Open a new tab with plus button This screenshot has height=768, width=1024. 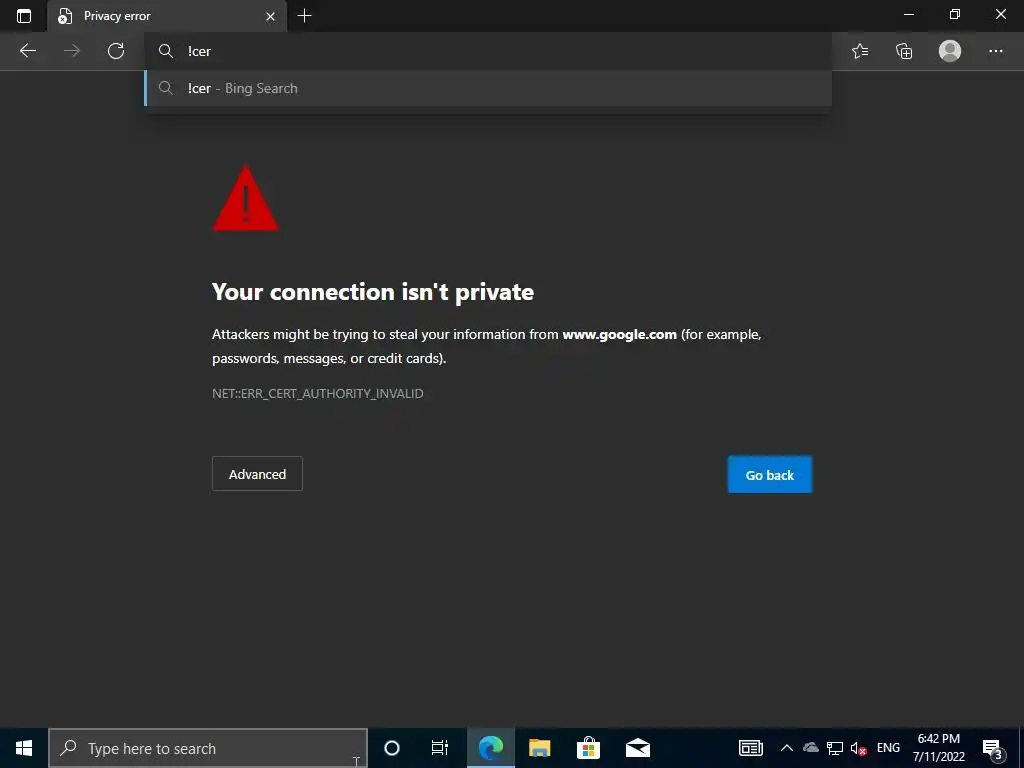(304, 16)
